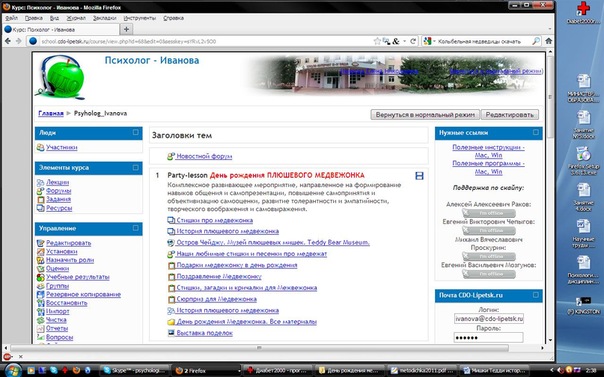This screenshot has height=377, width=604.
Task: Click the Firefox reload page icon
Action: [x=413, y=41]
